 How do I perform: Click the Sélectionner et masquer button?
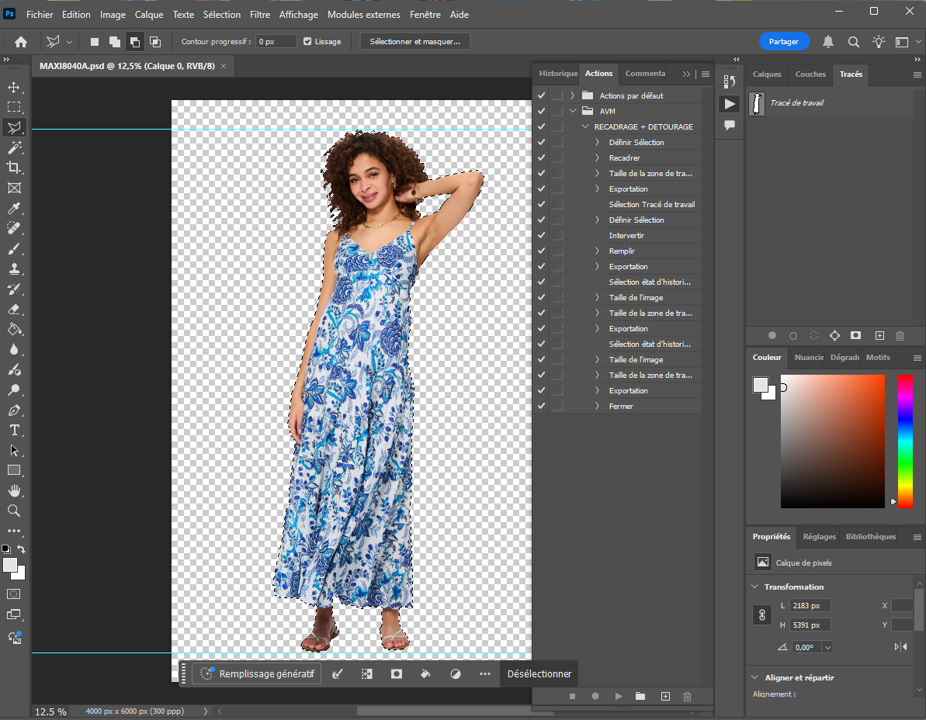pos(415,42)
